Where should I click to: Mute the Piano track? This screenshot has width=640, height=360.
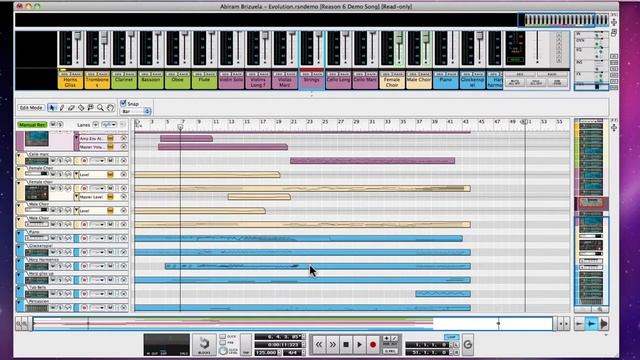tap(53, 238)
